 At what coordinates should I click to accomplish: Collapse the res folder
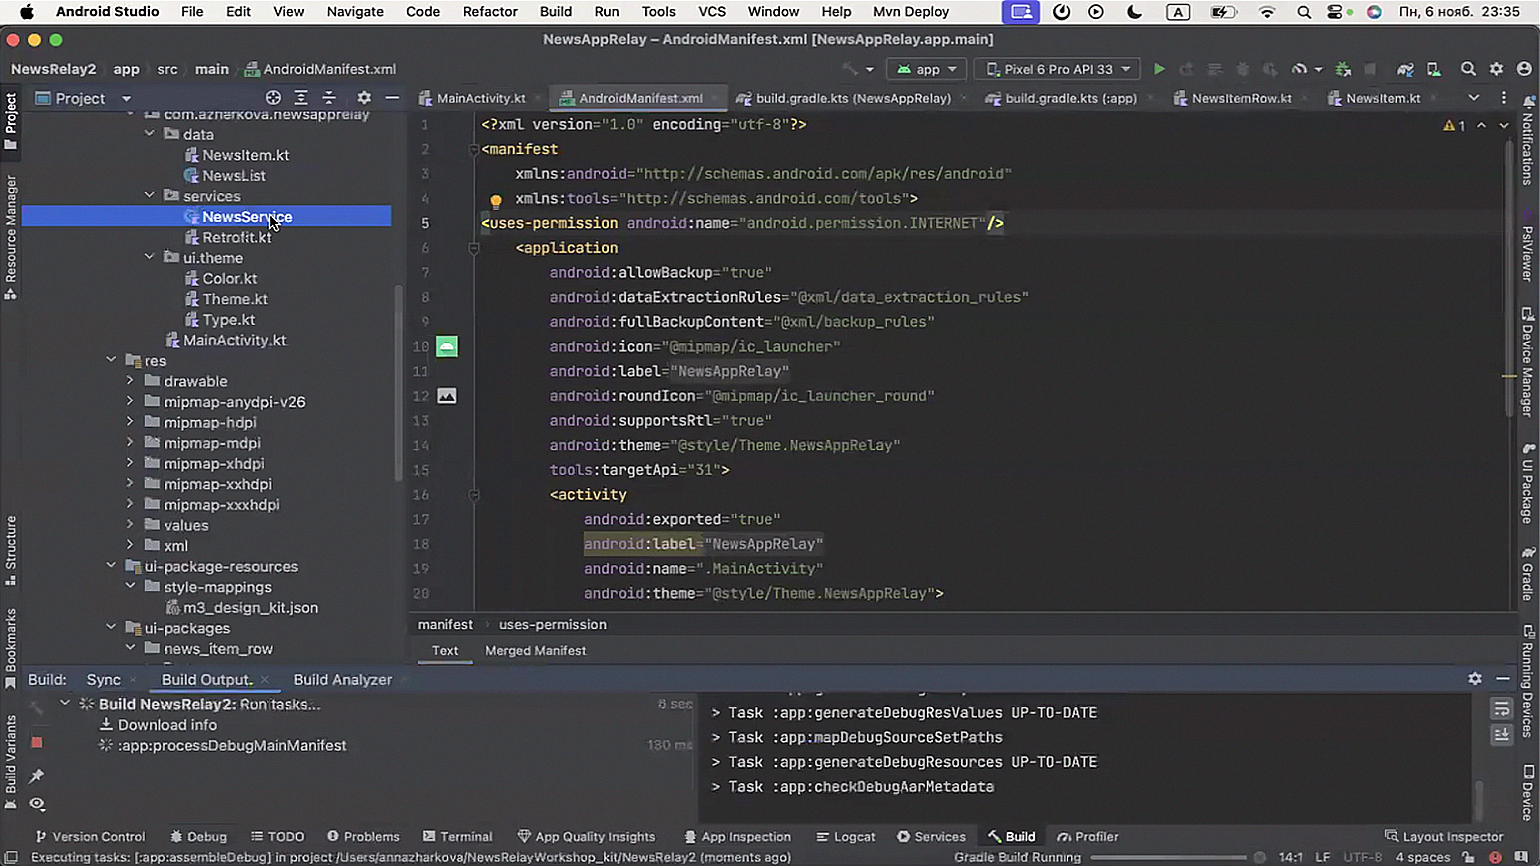tap(111, 361)
